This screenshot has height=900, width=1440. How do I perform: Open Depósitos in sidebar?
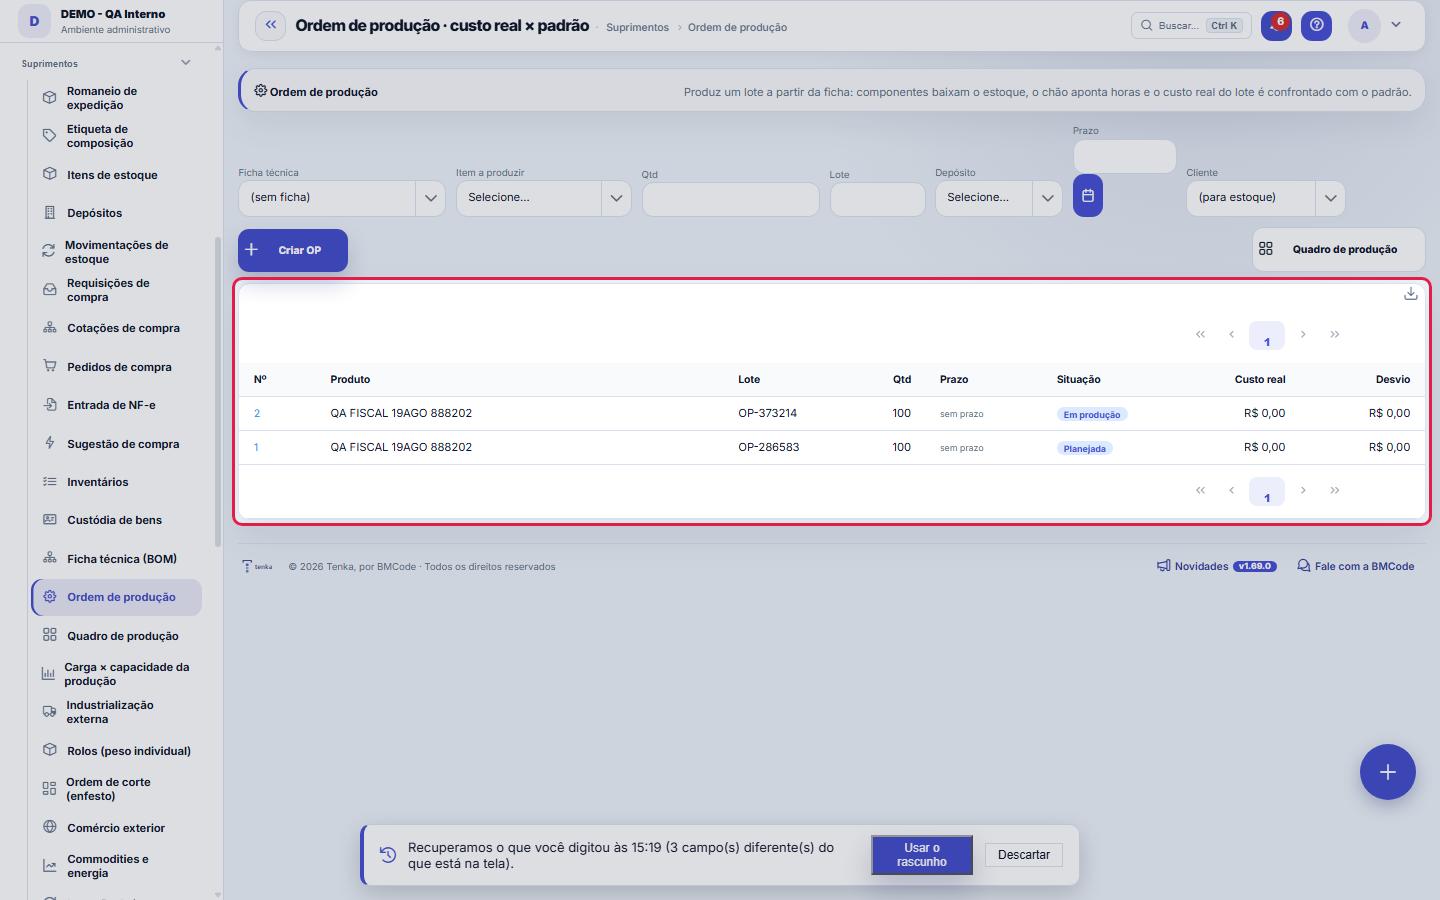pyautogui.click(x=117, y=213)
